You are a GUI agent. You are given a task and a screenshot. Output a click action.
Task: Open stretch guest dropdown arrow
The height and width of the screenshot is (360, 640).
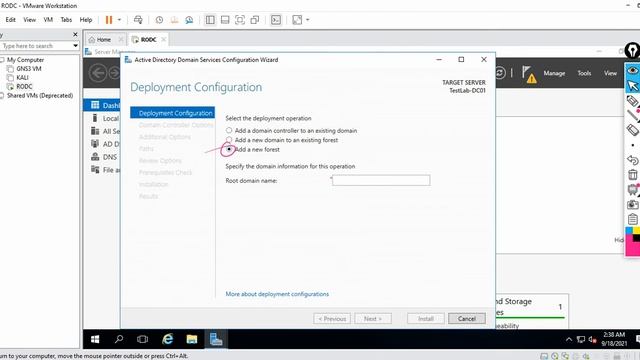[308, 20]
